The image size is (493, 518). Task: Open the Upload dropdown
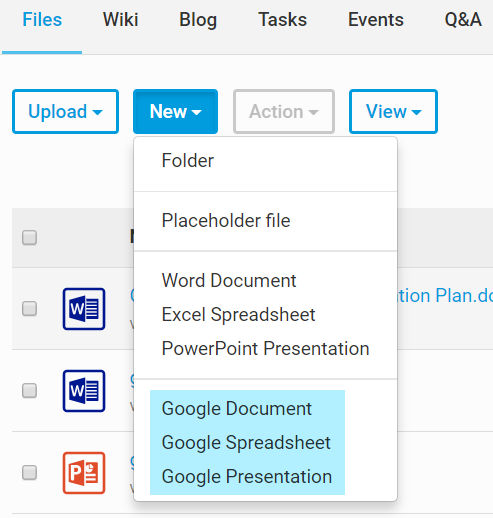[x=65, y=111]
